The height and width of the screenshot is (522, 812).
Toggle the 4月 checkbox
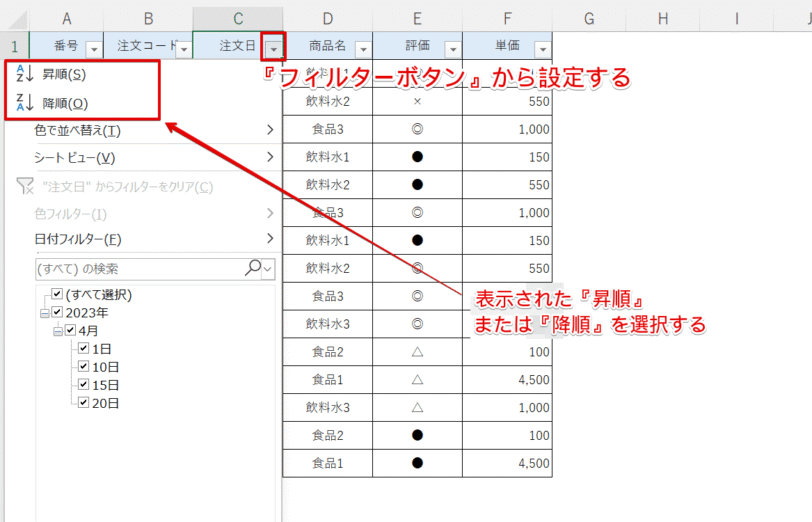pos(70,330)
